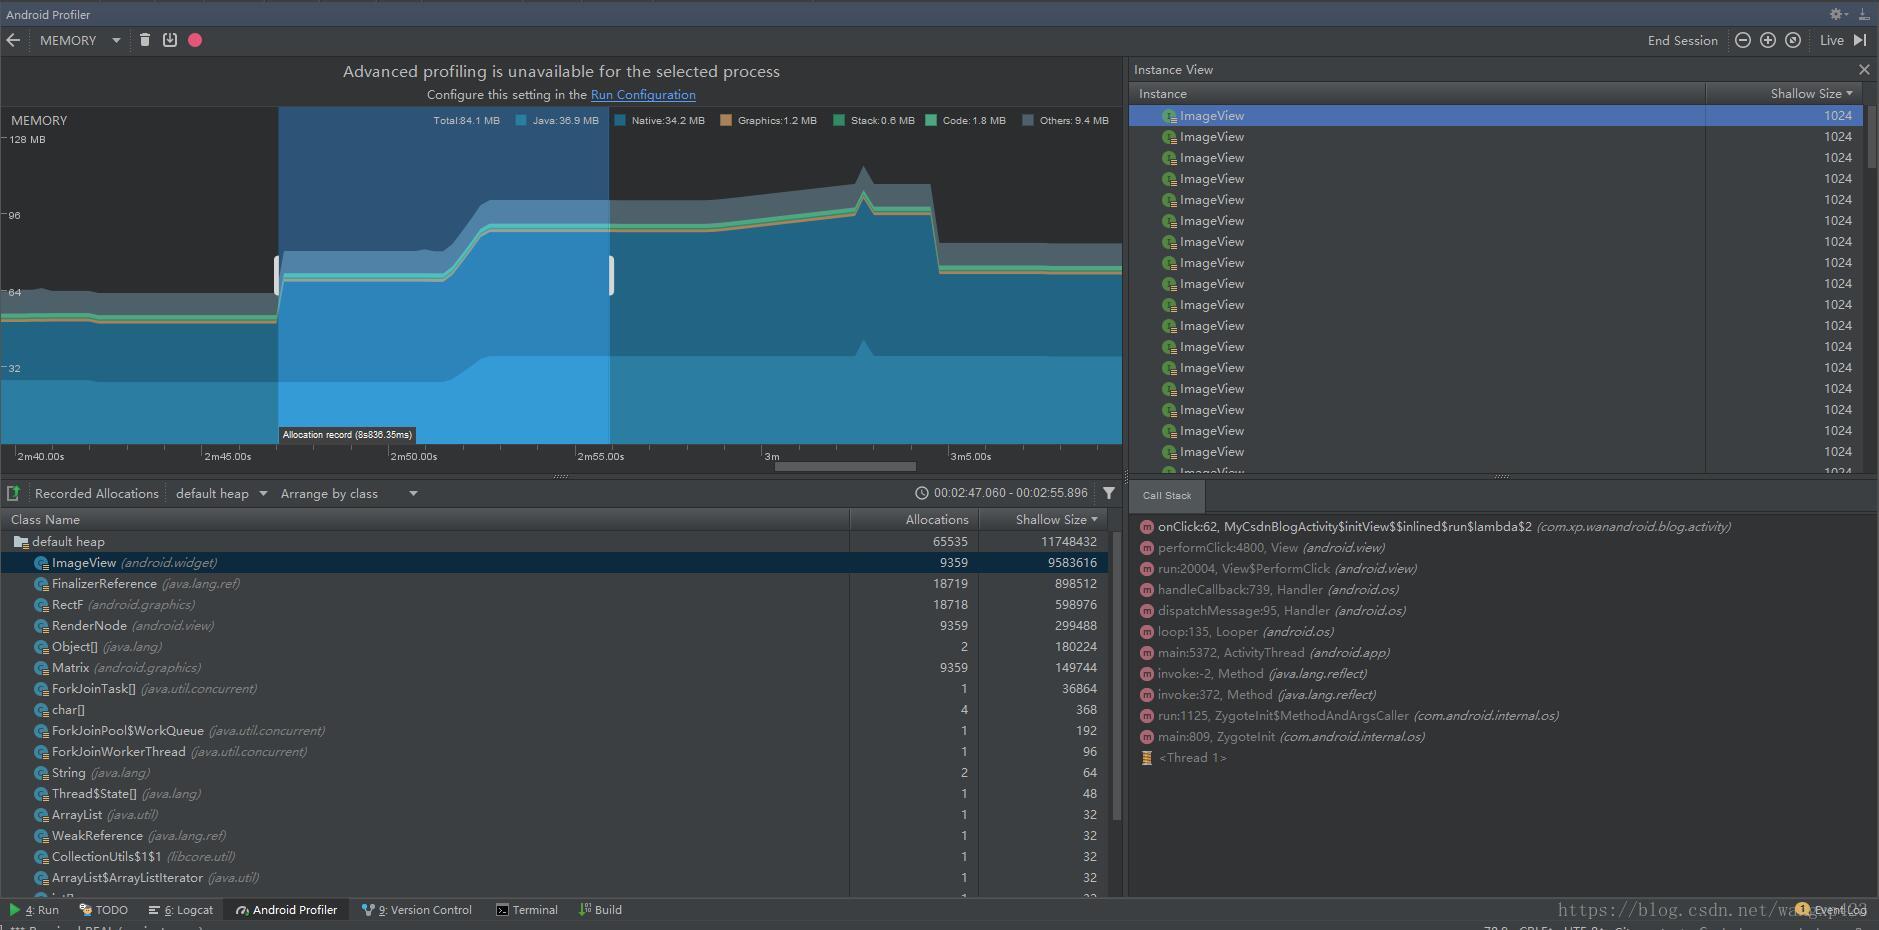Select first ImageView instance row
This screenshot has width=1879, height=930.
pos(1497,116)
